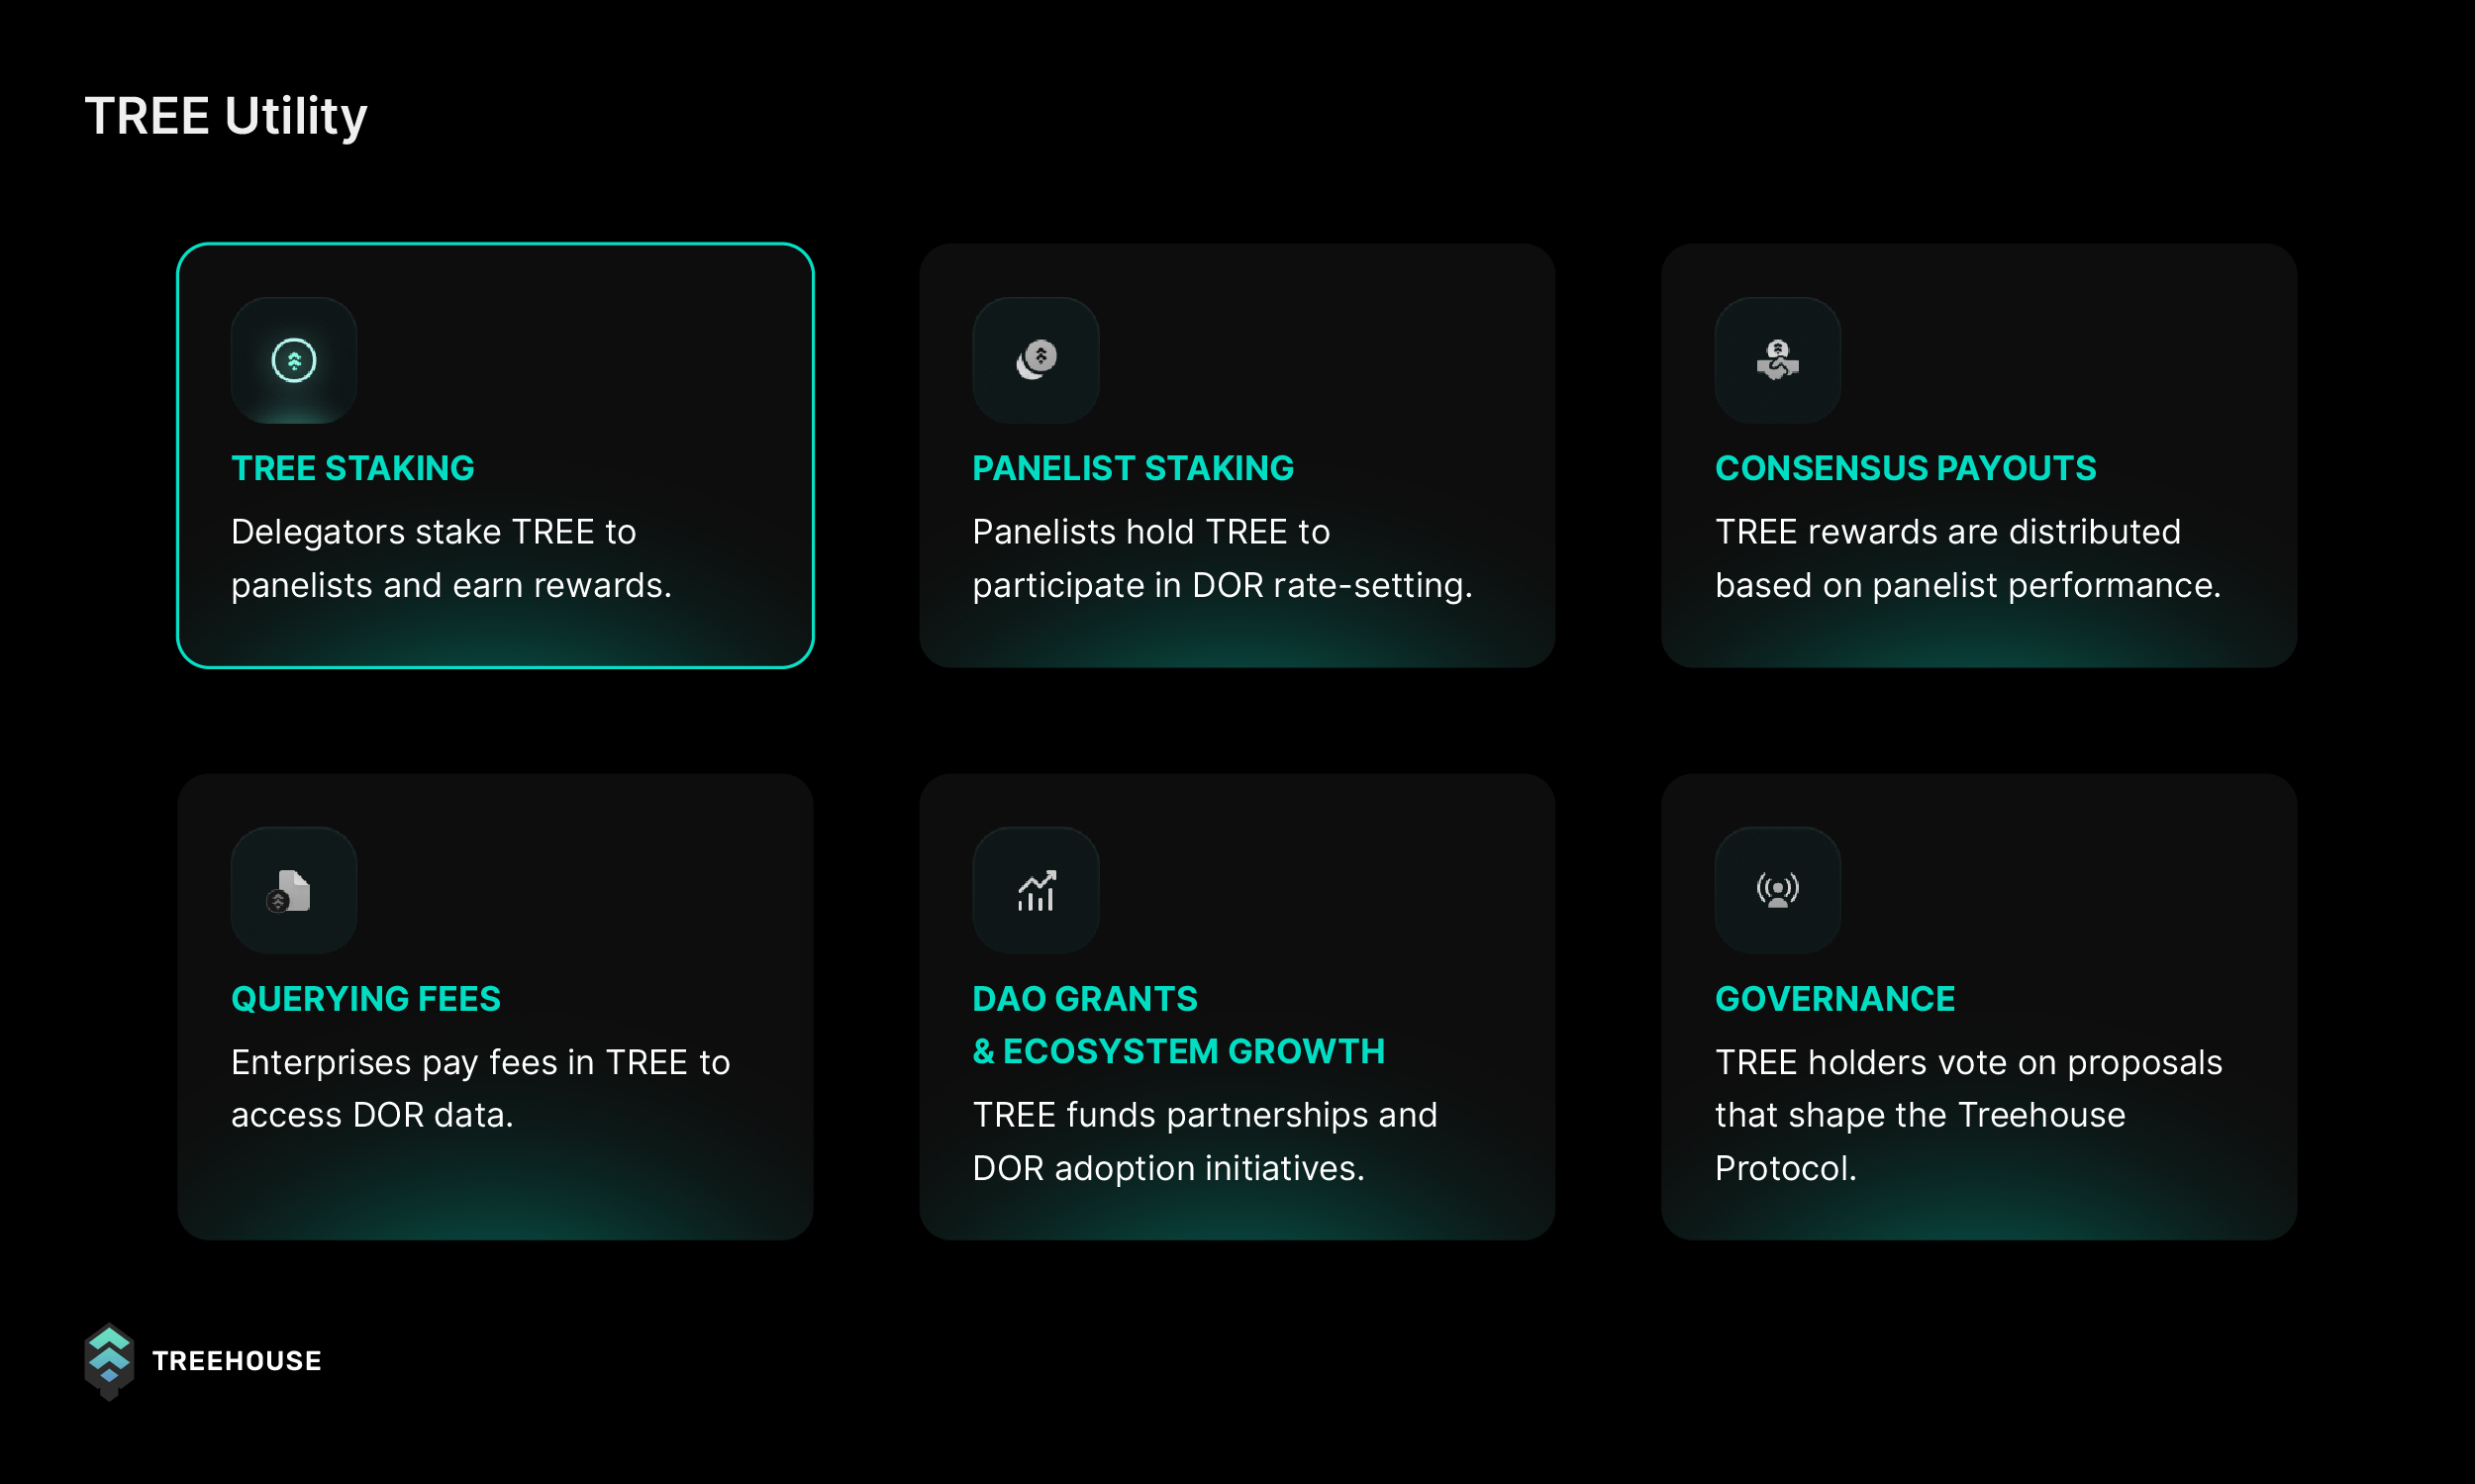This screenshot has height=1484, width=2475.
Task: Click the 'Delegators stake TREE' description text
Action: 450,558
